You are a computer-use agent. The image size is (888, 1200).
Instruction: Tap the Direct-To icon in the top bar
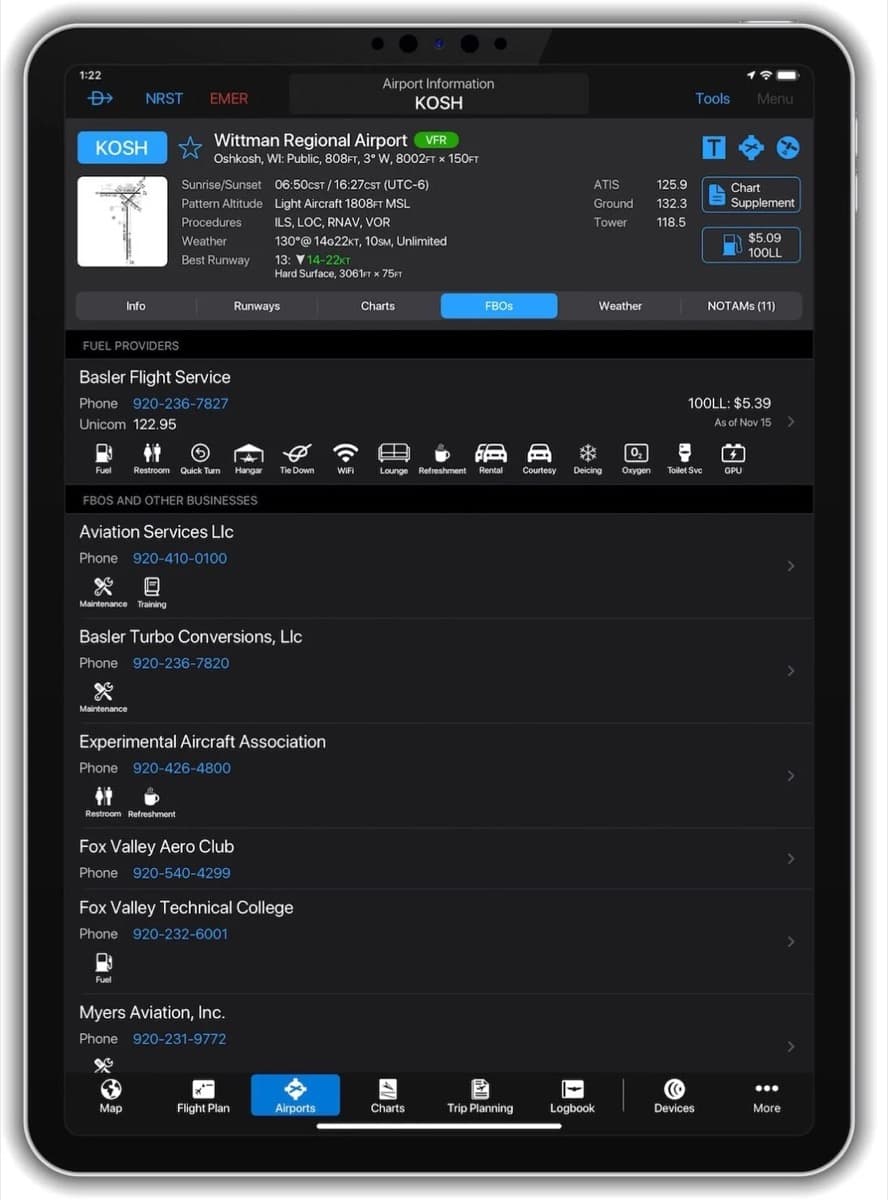coord(101,98)
